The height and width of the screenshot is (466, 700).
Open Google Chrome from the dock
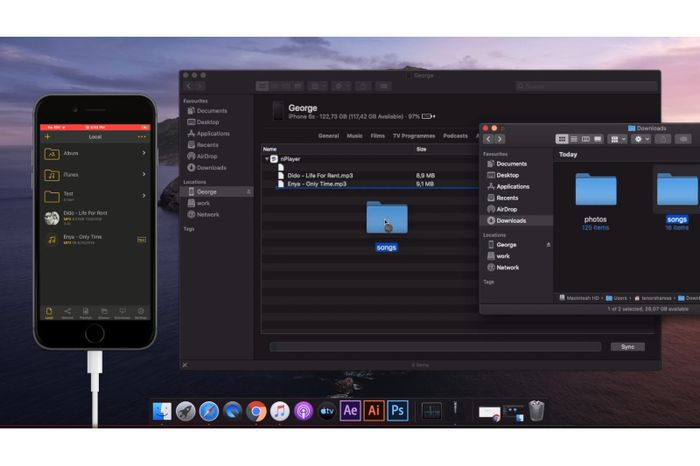(x=256, y=411)
